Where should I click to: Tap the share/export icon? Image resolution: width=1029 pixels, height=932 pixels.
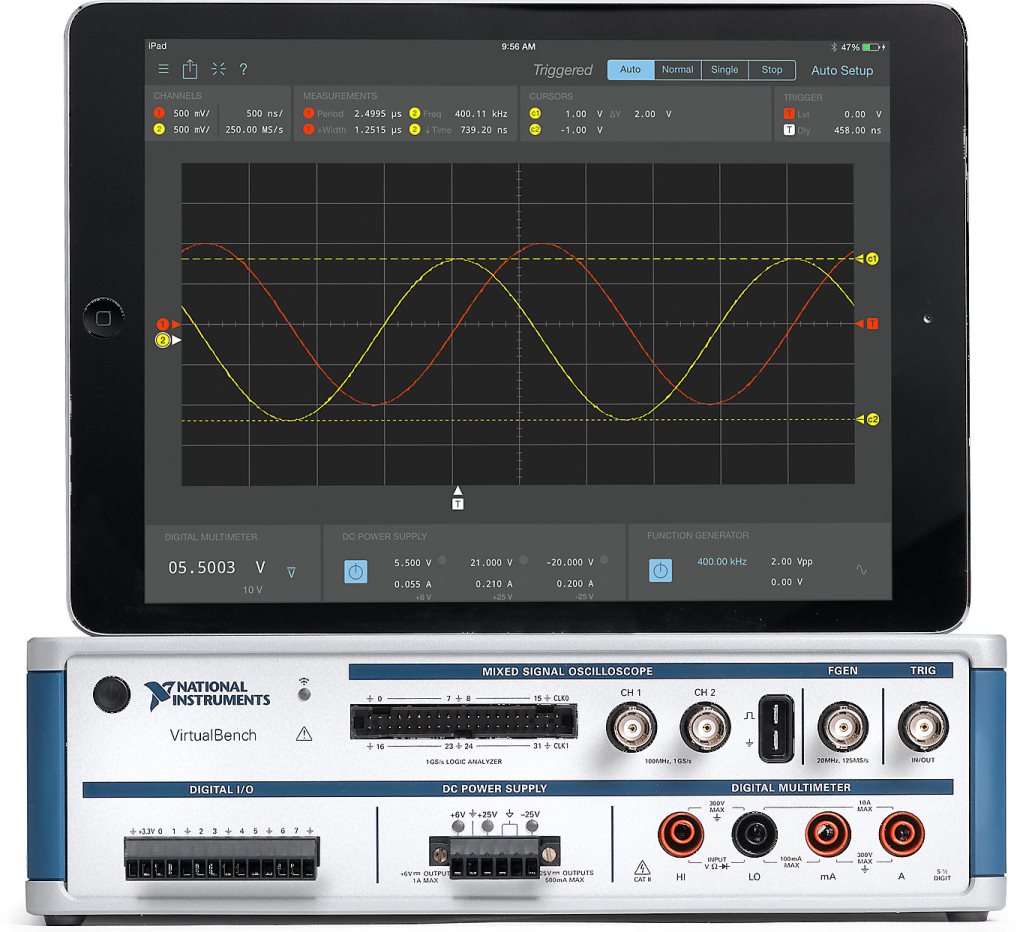point(190,70)
